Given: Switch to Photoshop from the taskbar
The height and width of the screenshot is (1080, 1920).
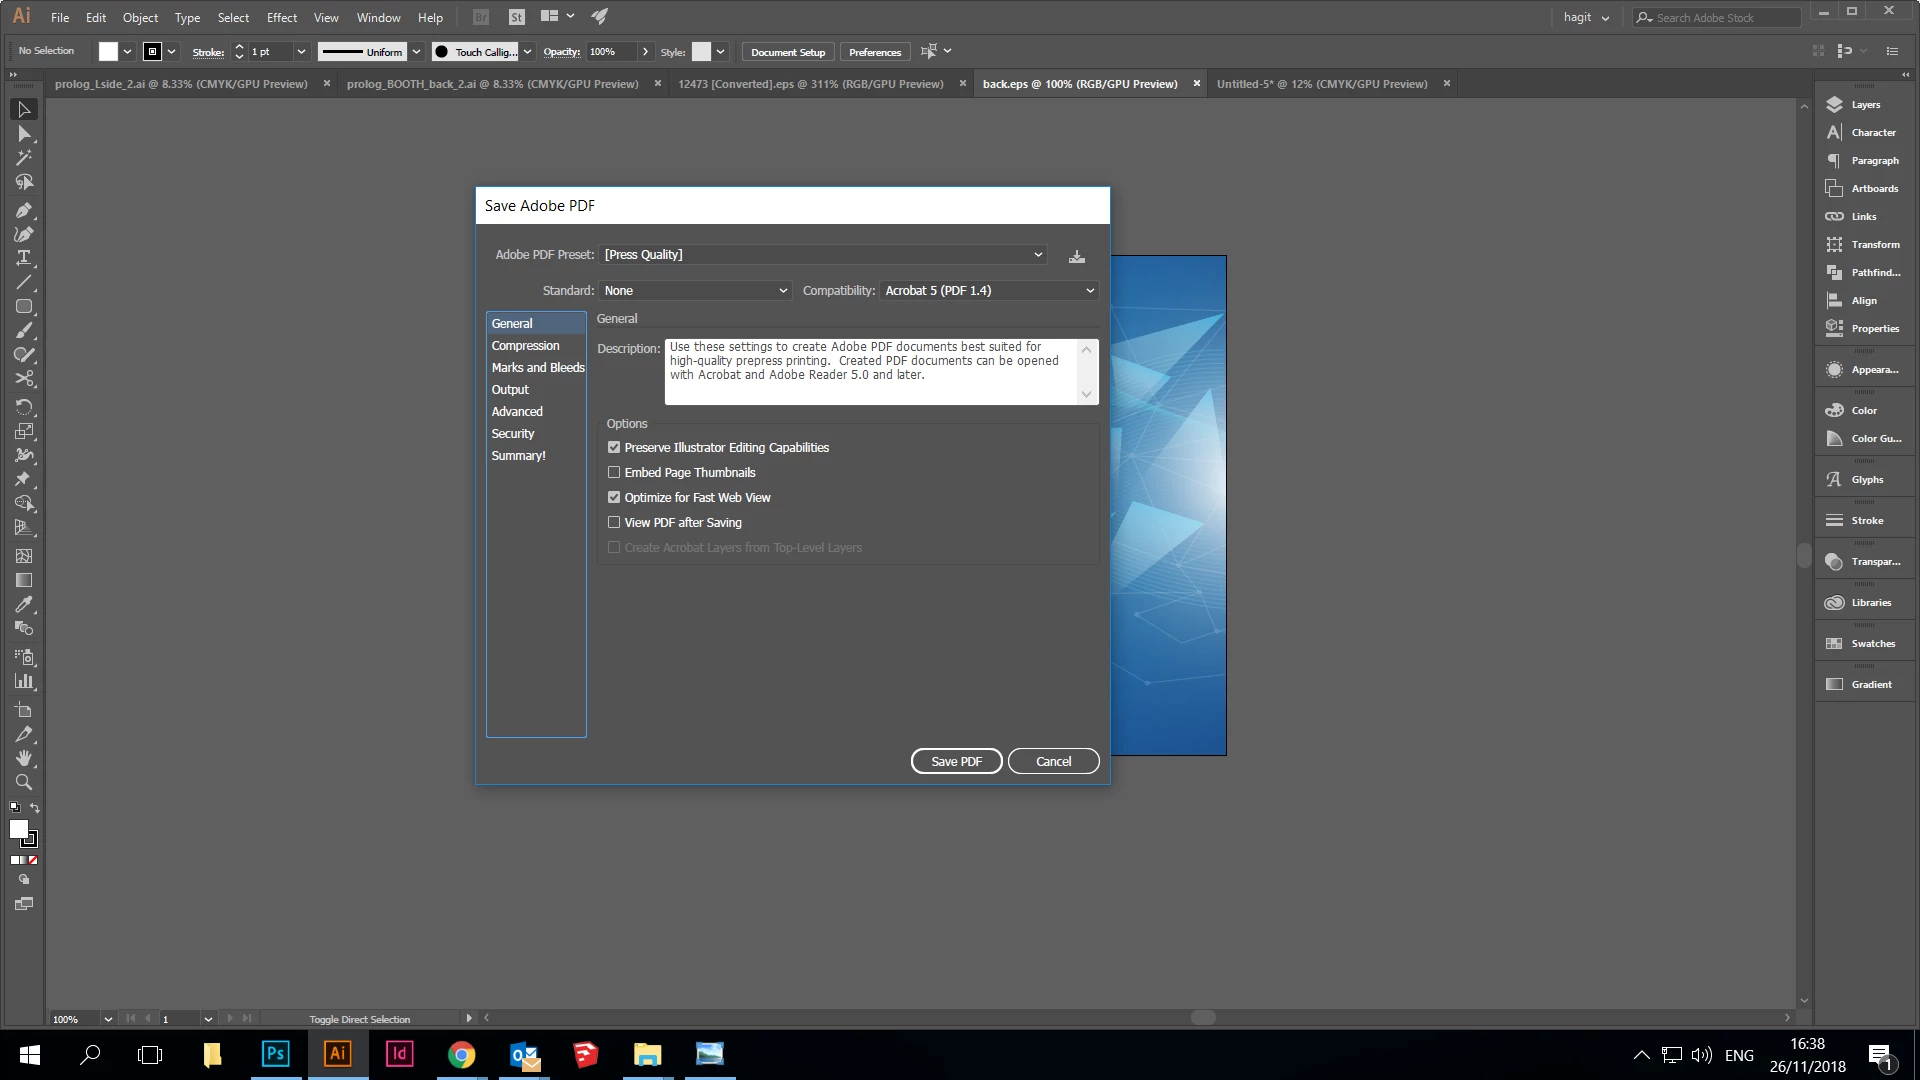Looking at the screenshot, I should coord(275,1054).
